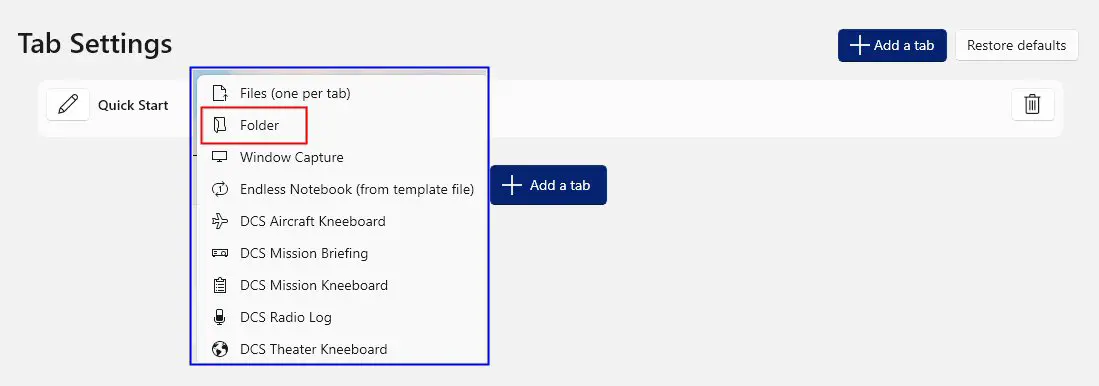
Task: Click the globe icon for DCS Theater Kneeboard
Action: click(x=220, y=349)
